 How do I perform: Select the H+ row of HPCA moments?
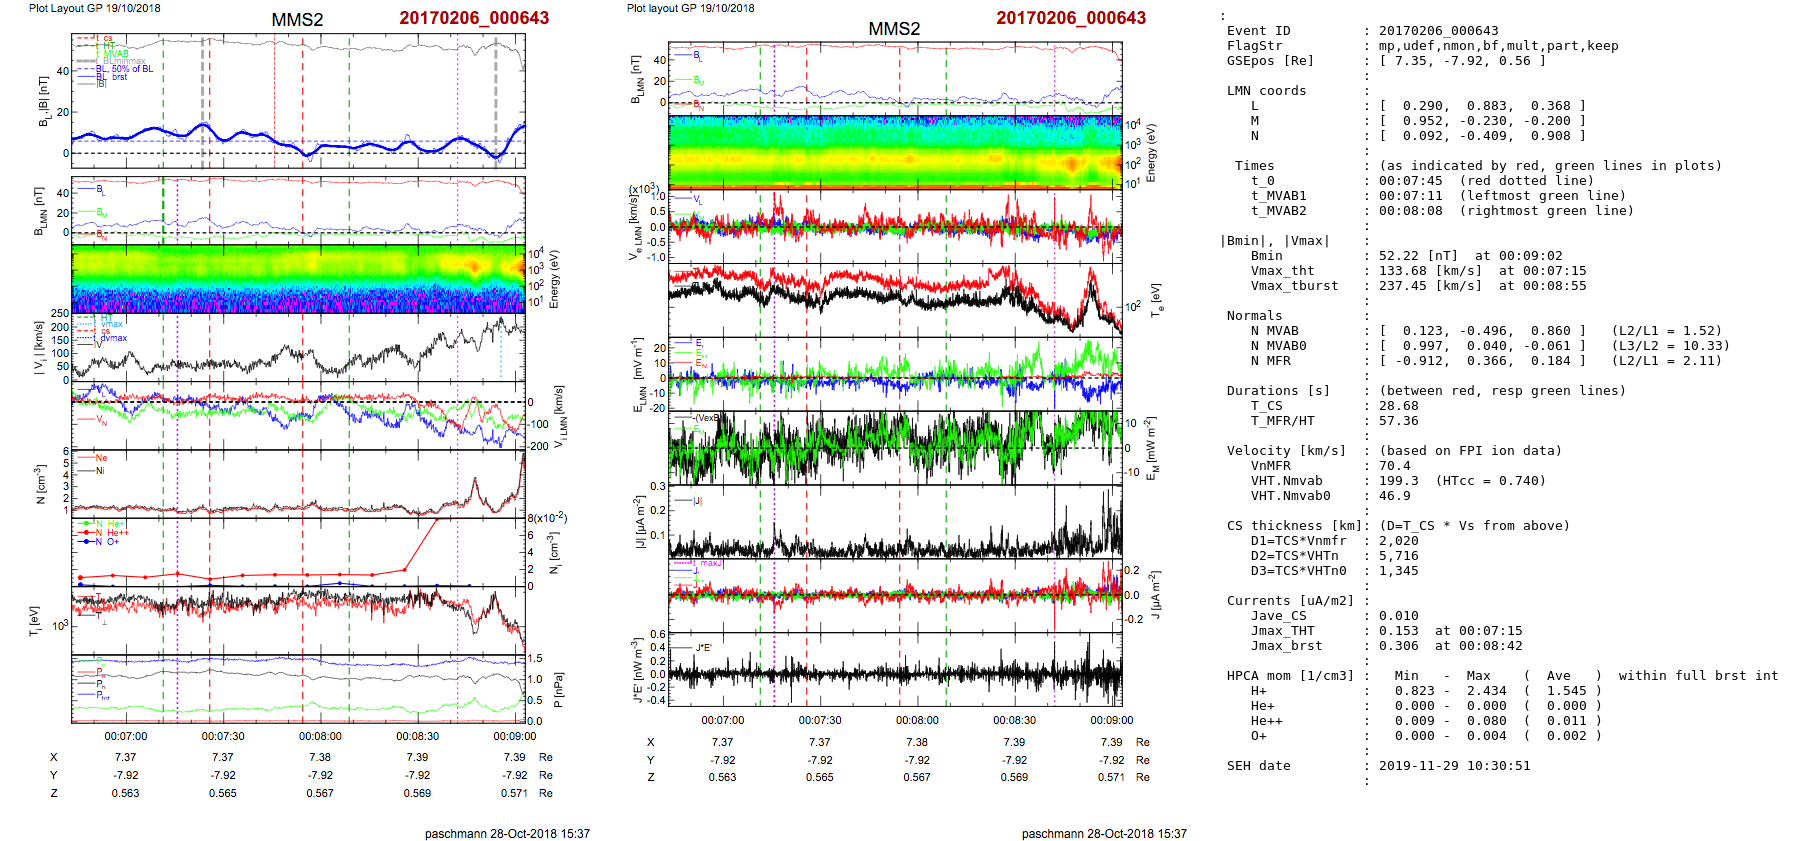[x=1426, y=691]
